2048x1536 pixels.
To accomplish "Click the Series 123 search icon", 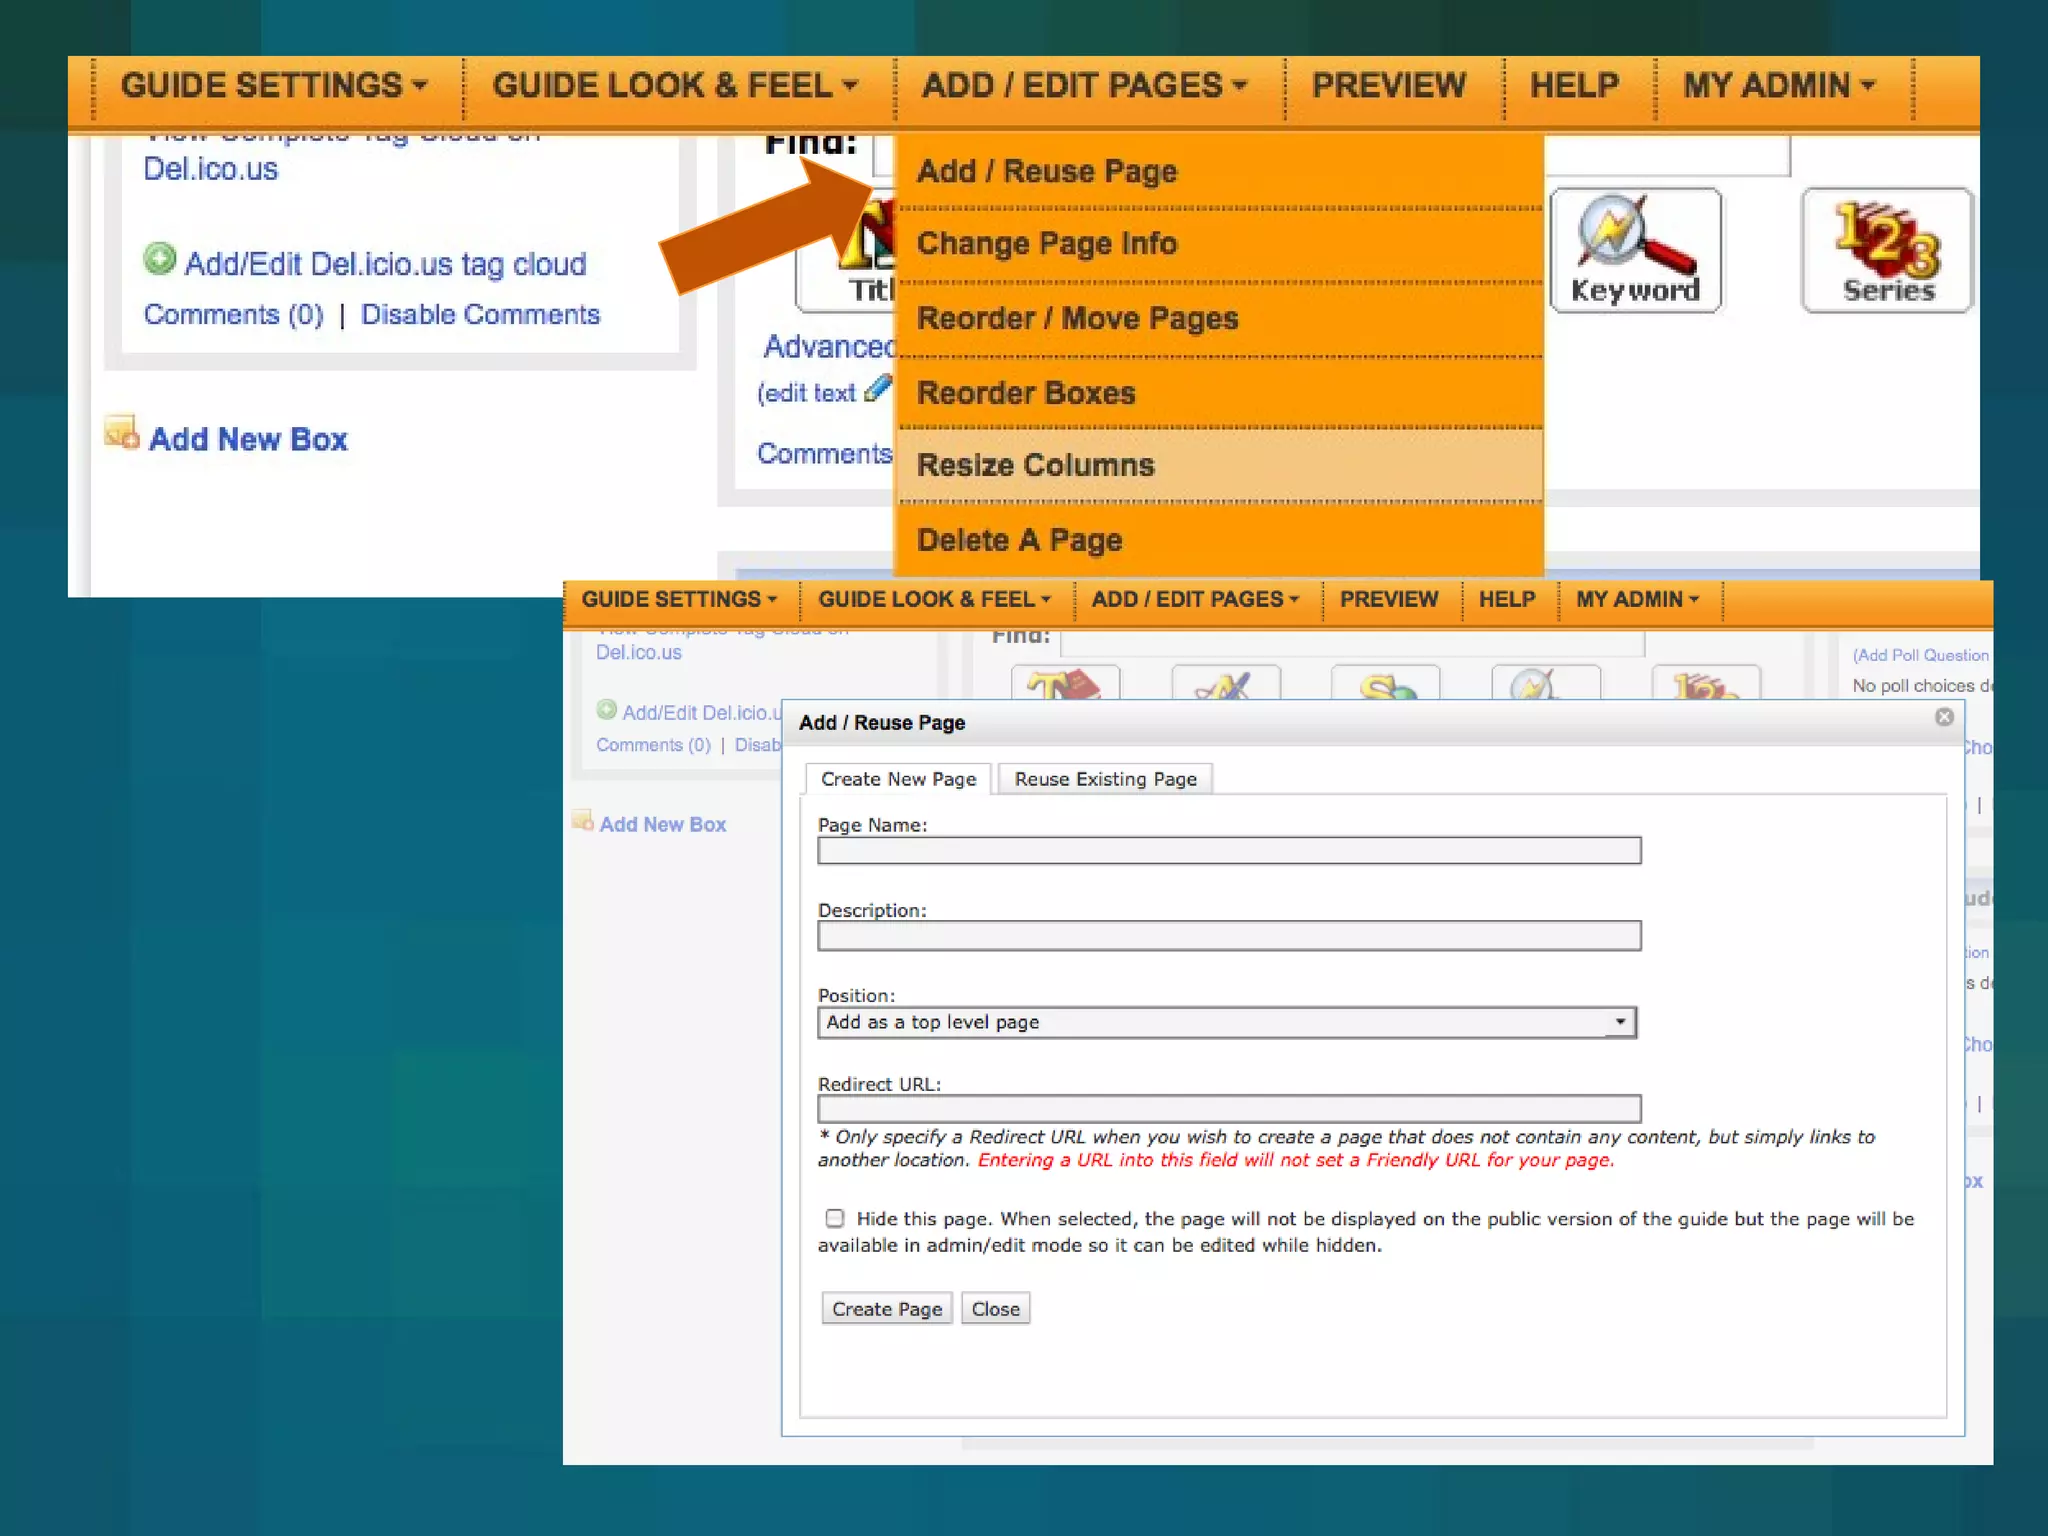I will point(1887,250).
